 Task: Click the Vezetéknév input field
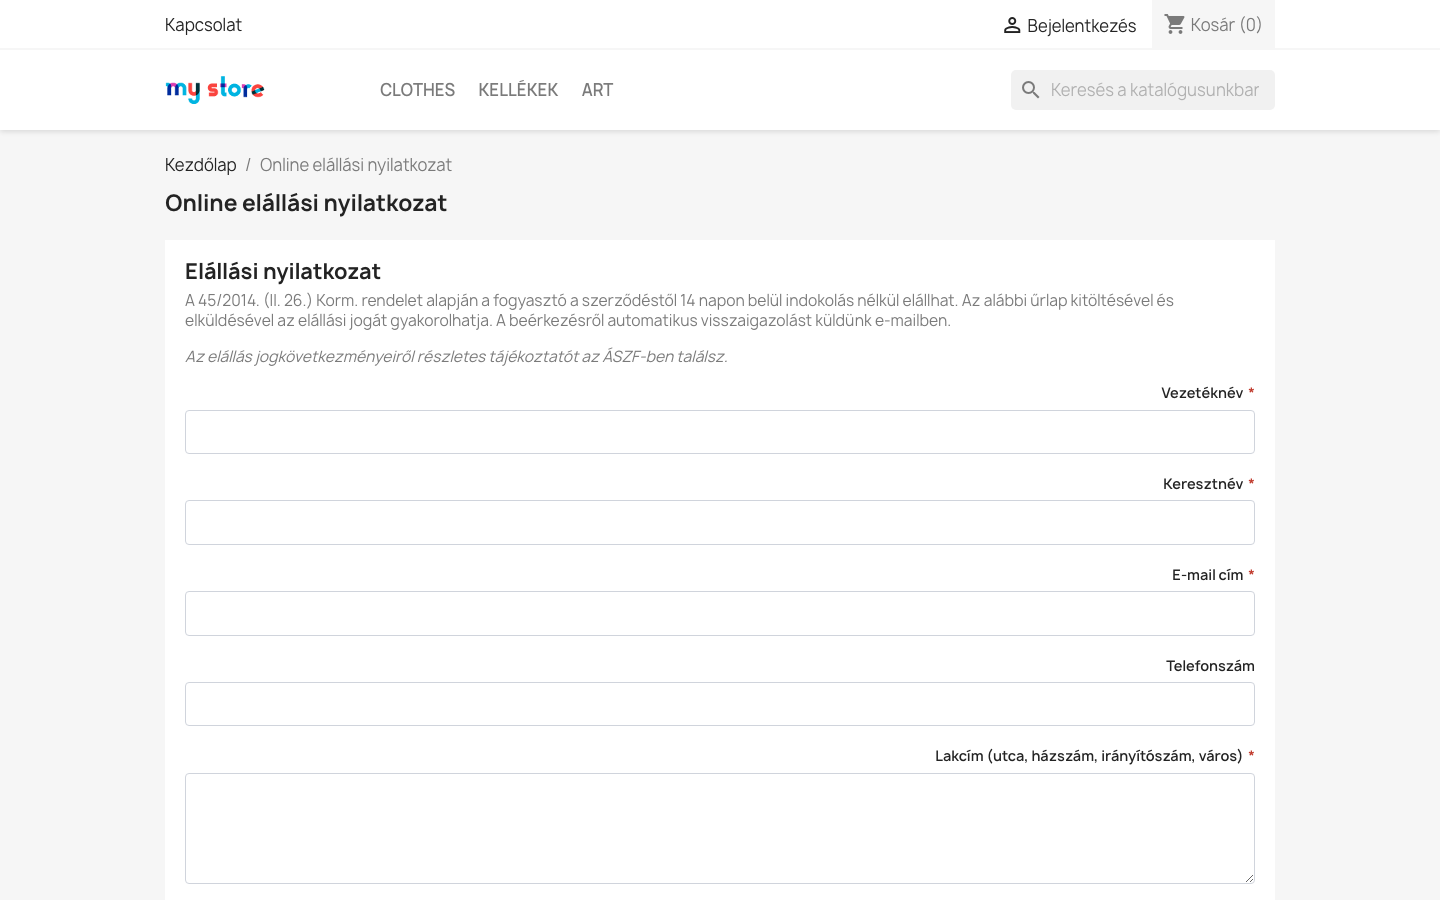720,432
